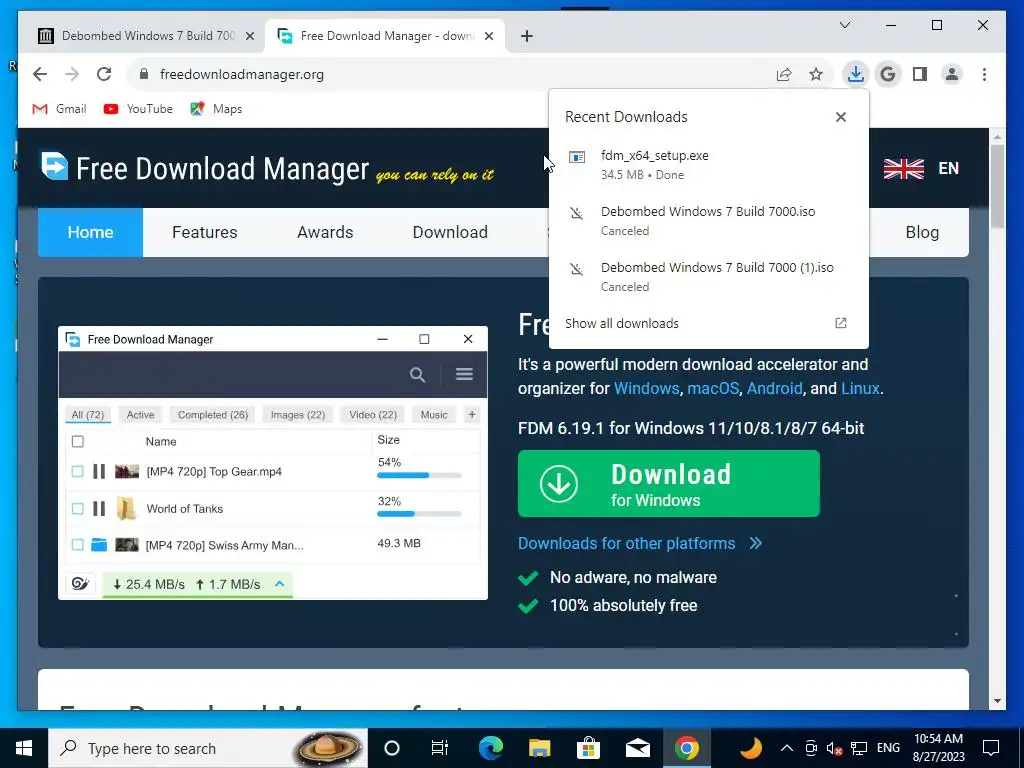1024x768 pixels.
Task: Tick the checkbox for World of Tanks
Action: 78,509
